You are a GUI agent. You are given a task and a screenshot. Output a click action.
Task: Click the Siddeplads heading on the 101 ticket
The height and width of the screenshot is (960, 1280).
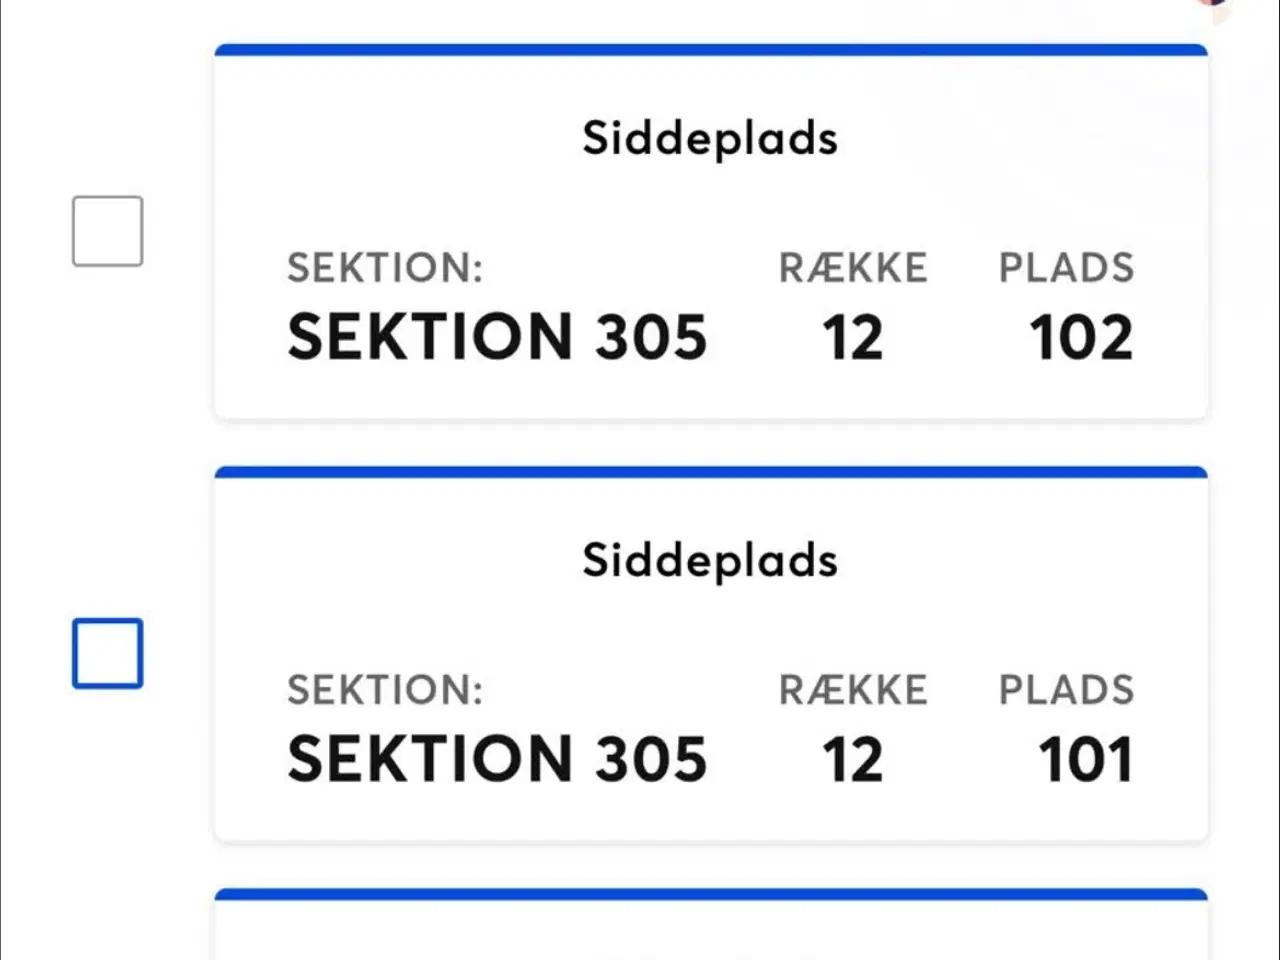(x=710, y=561)
